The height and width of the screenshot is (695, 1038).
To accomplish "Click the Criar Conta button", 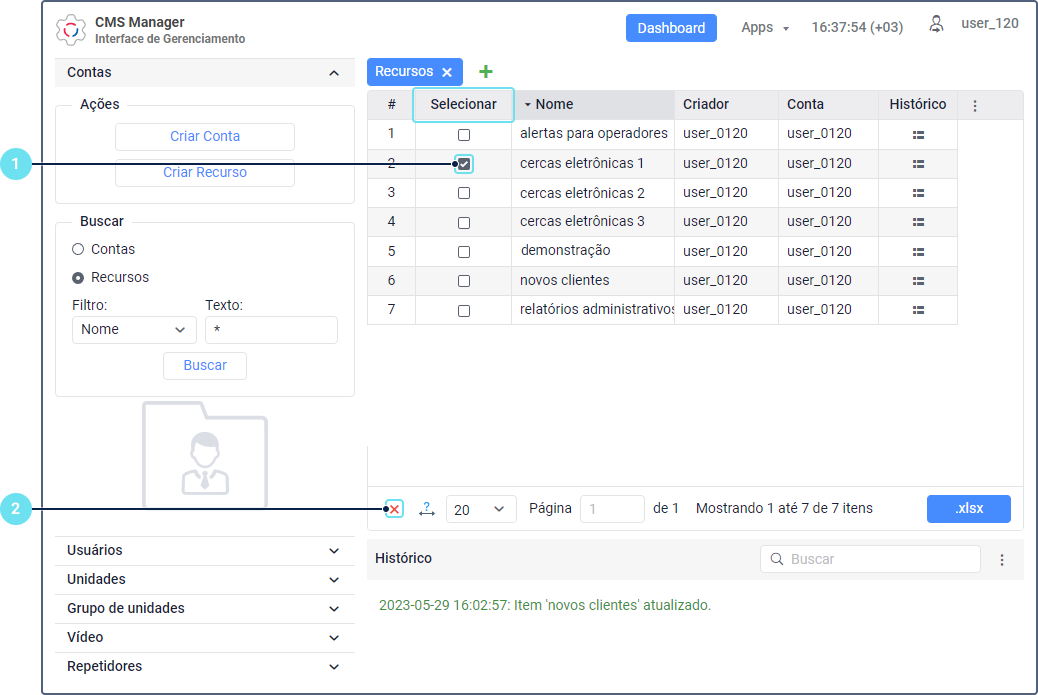I will pyautogui.click(x=205, y=137).
